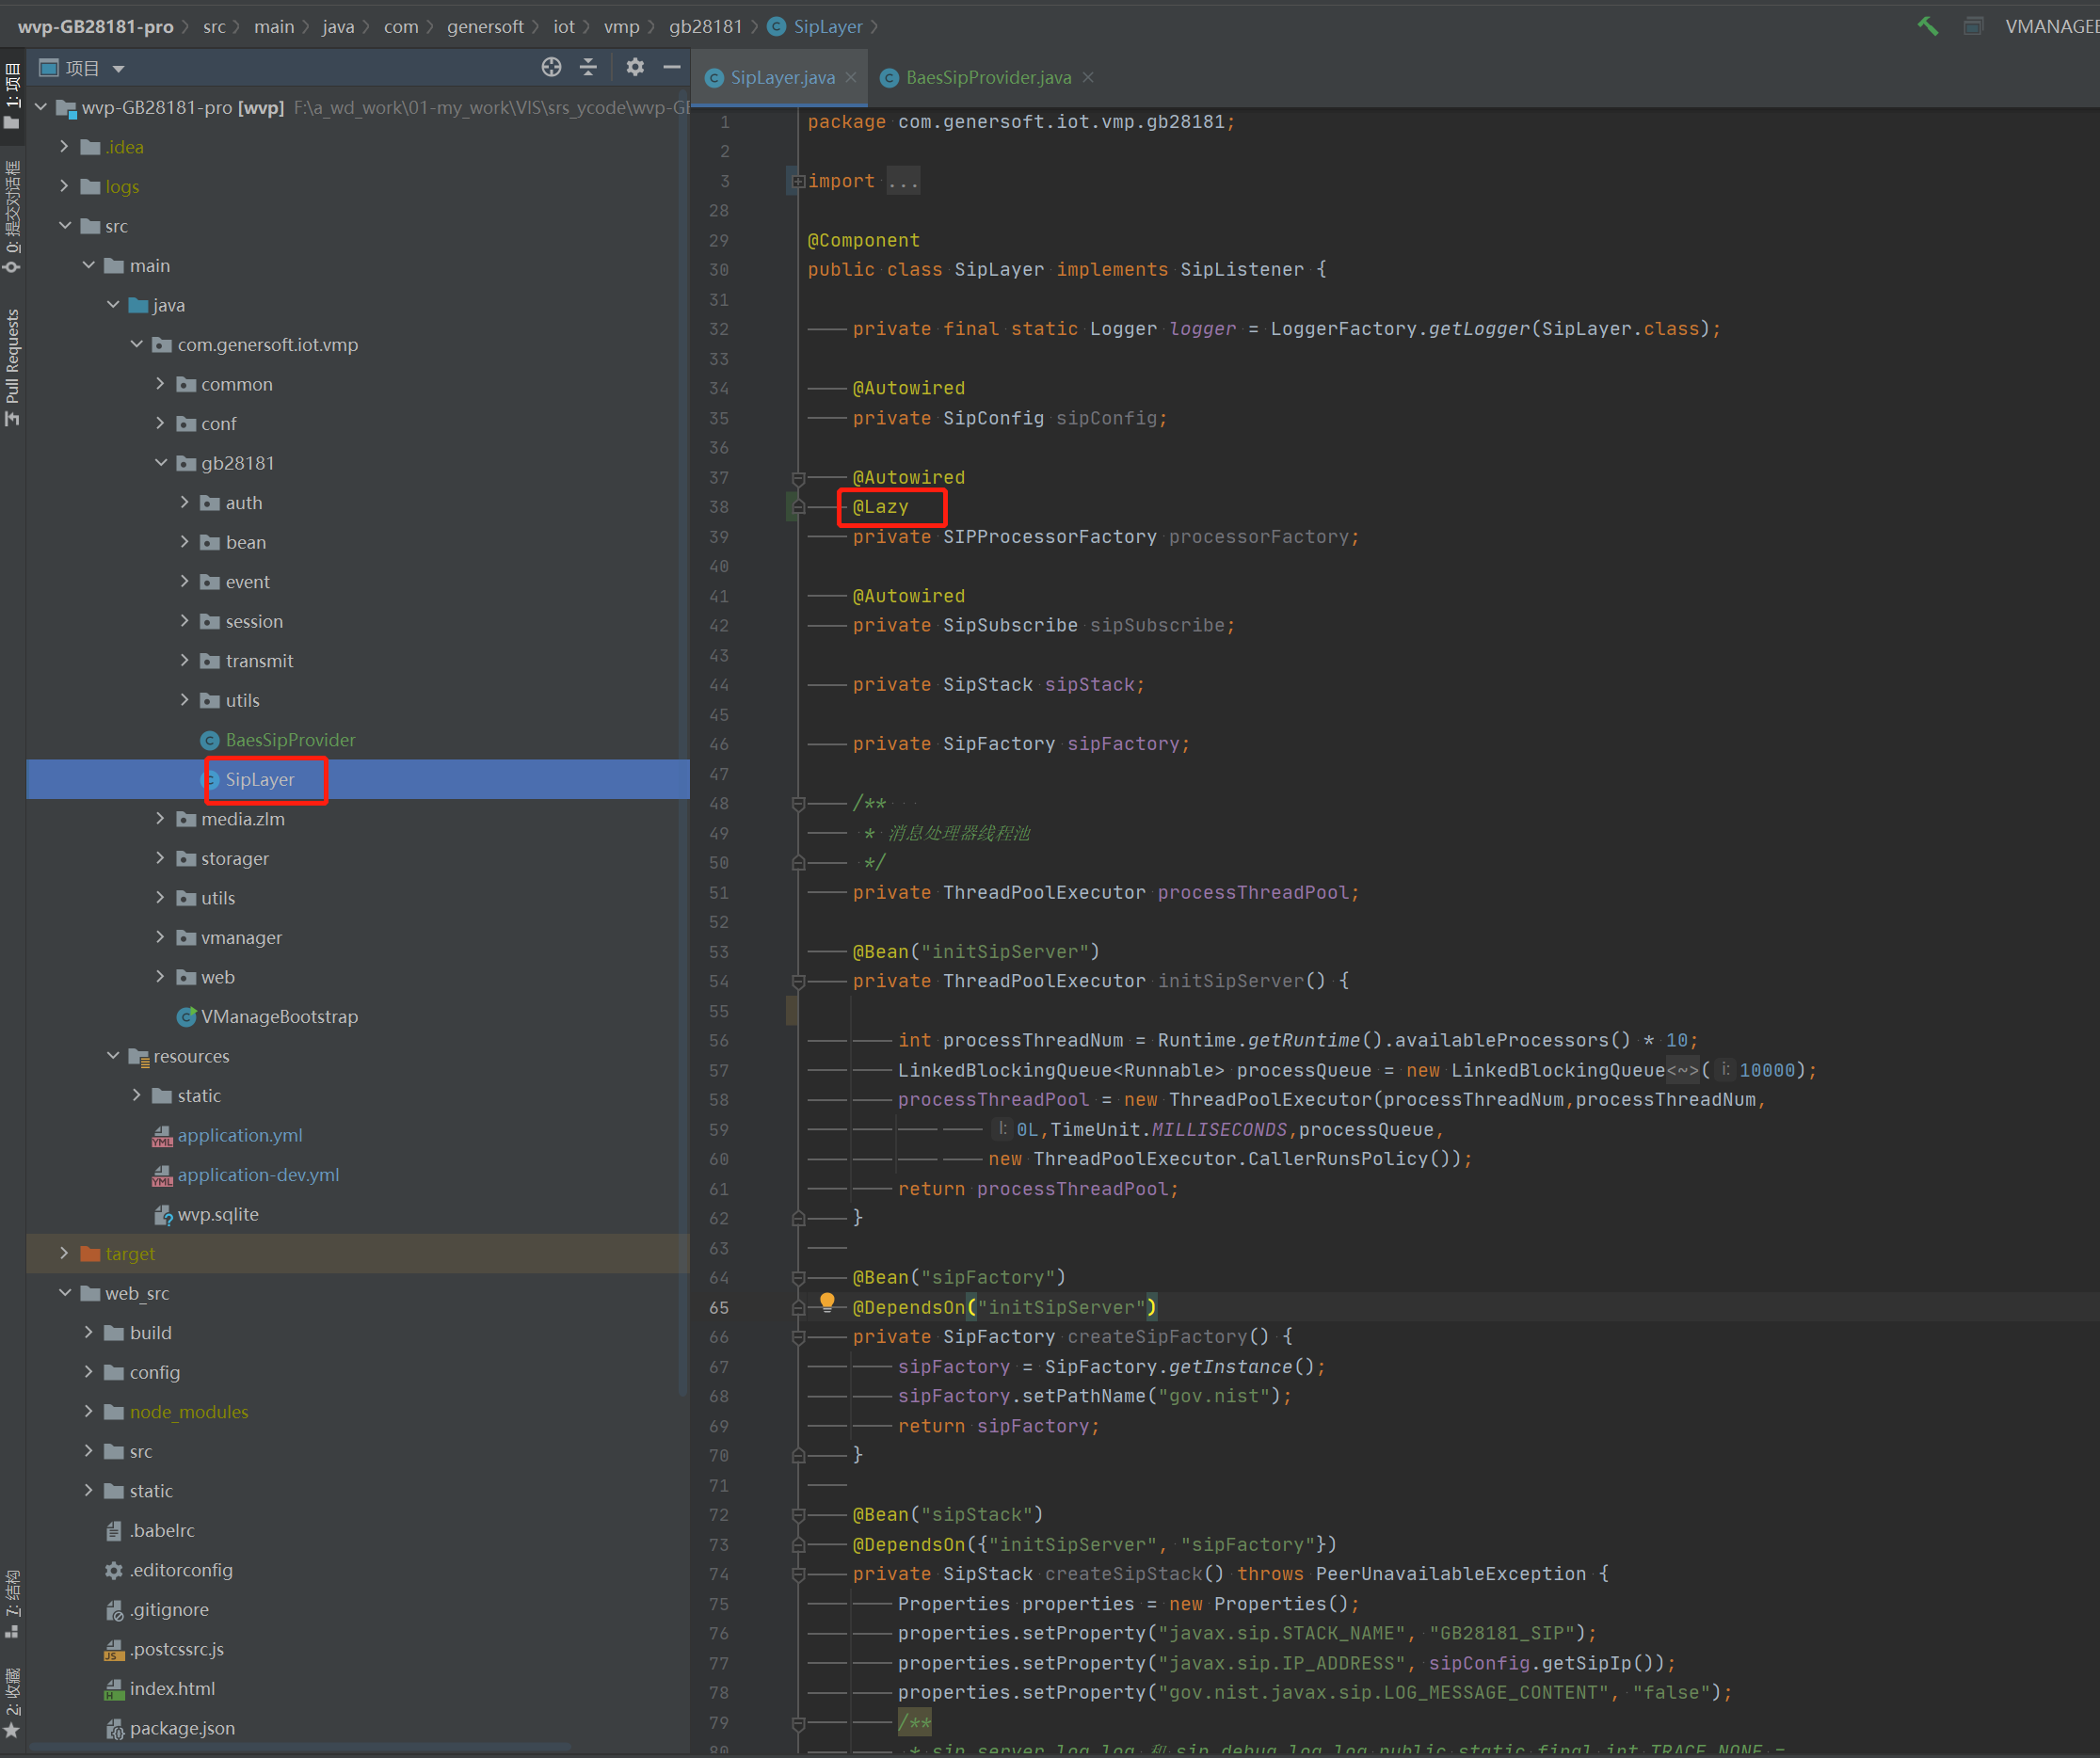Click the intention light bulb on line 65
This screenshot has height=1758, width=2100.
pos(827,1302)
